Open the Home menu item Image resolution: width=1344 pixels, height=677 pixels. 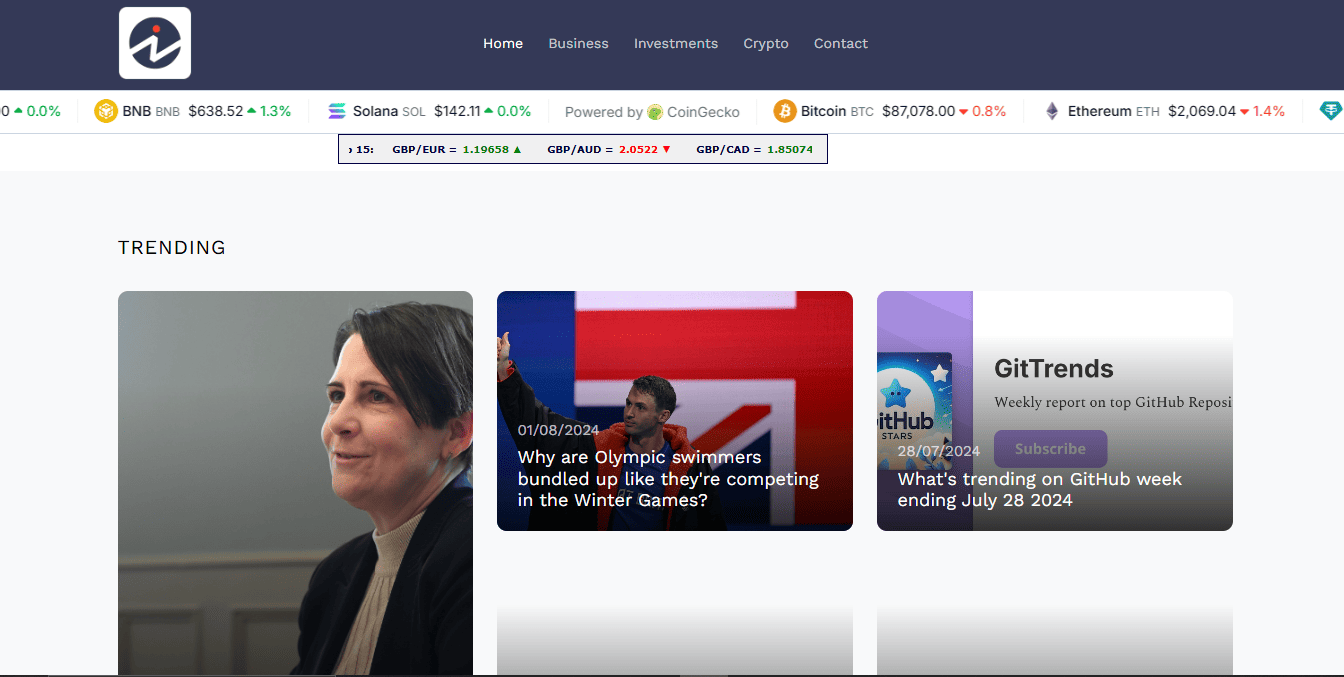503,43
